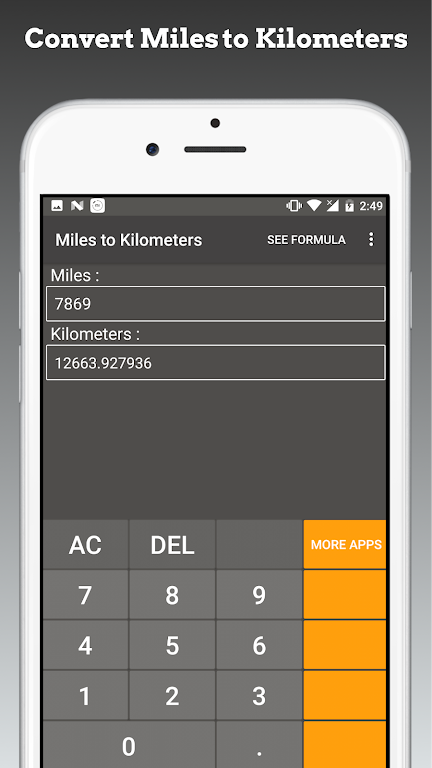Open MORE APPS orange button
This screenshot has width=432, height=768.
point(345,544)
